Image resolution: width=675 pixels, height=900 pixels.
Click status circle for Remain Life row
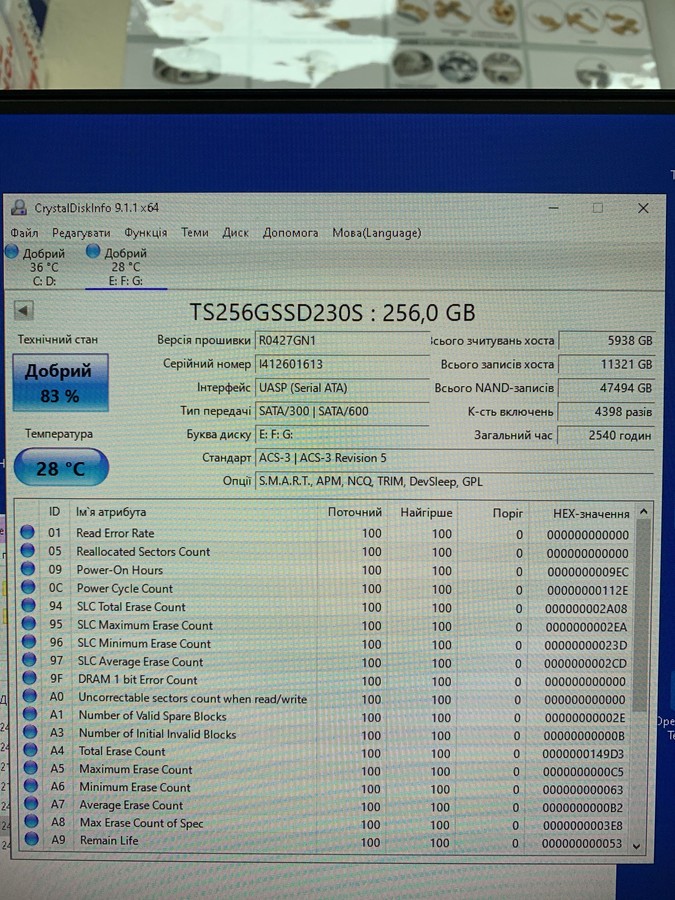tap(32, 839)
